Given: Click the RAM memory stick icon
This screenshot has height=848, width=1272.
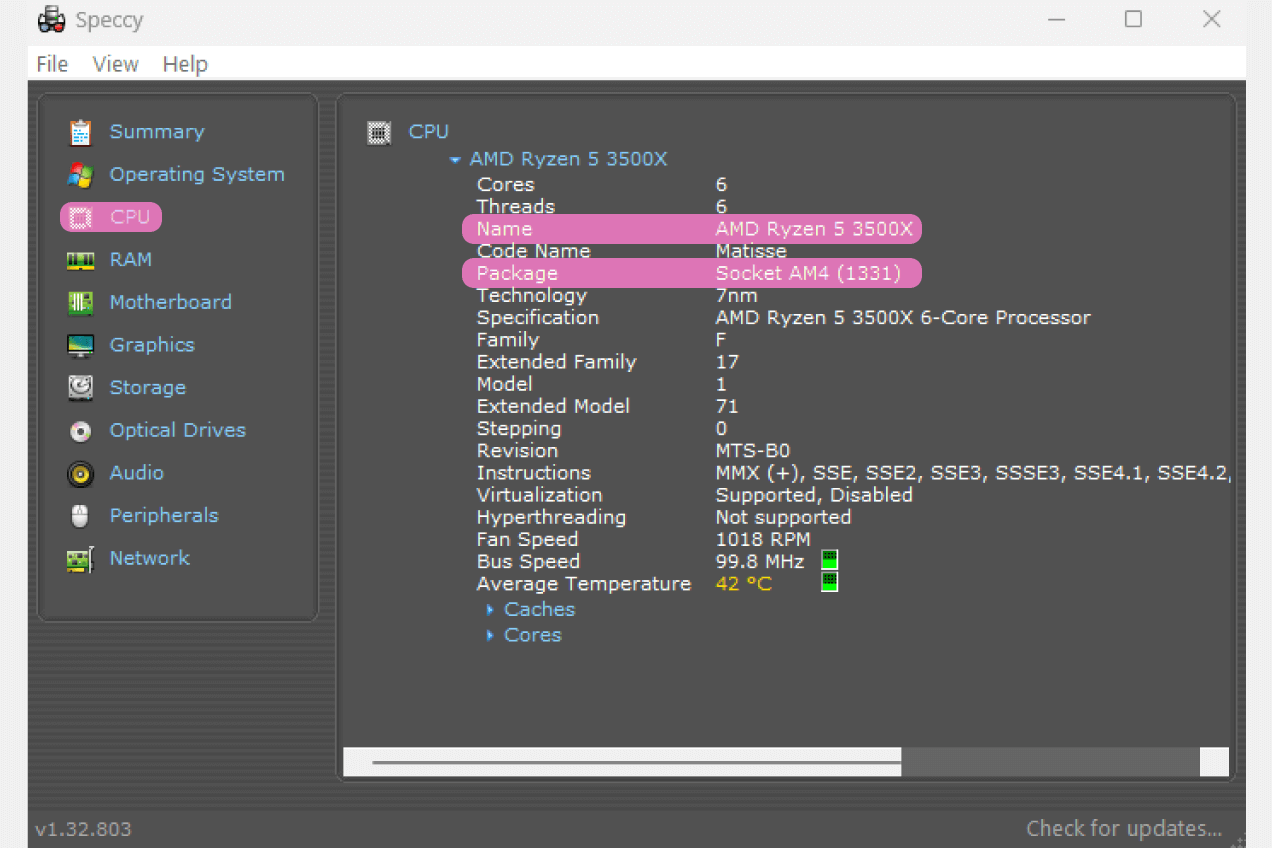Looking at the screenshot, I should pos(80,260).
